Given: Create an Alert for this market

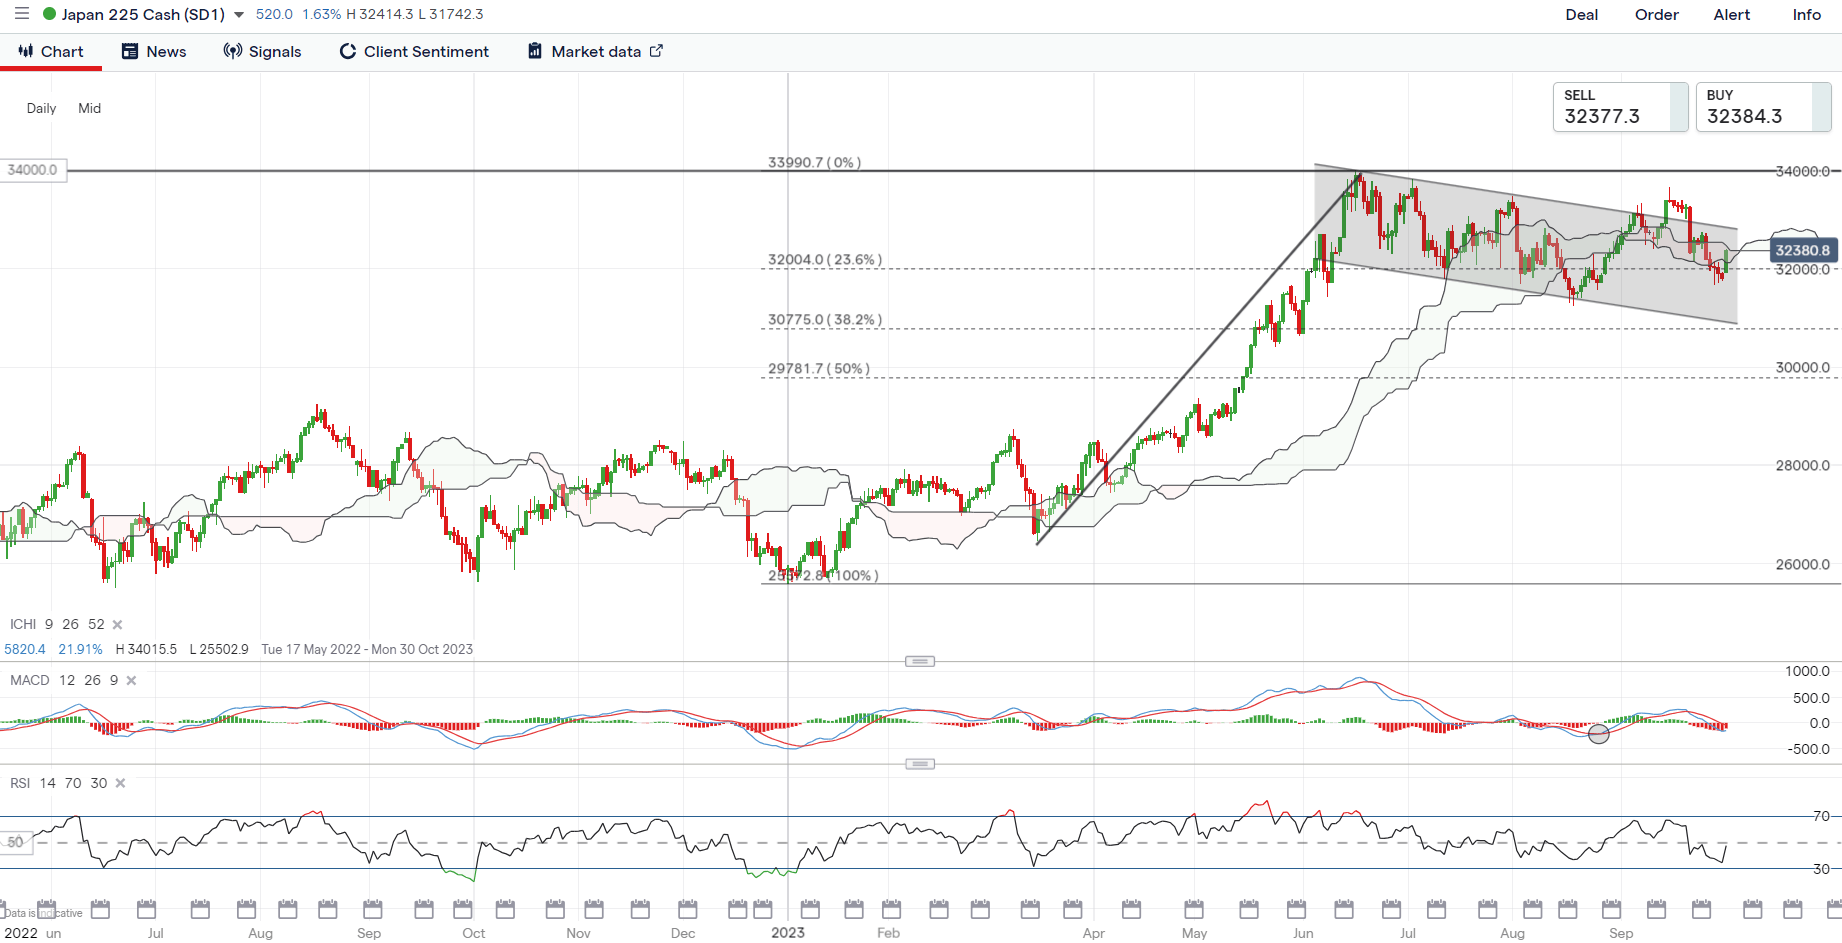Looking at the screenshot, I should click(x=1731, y=15).
